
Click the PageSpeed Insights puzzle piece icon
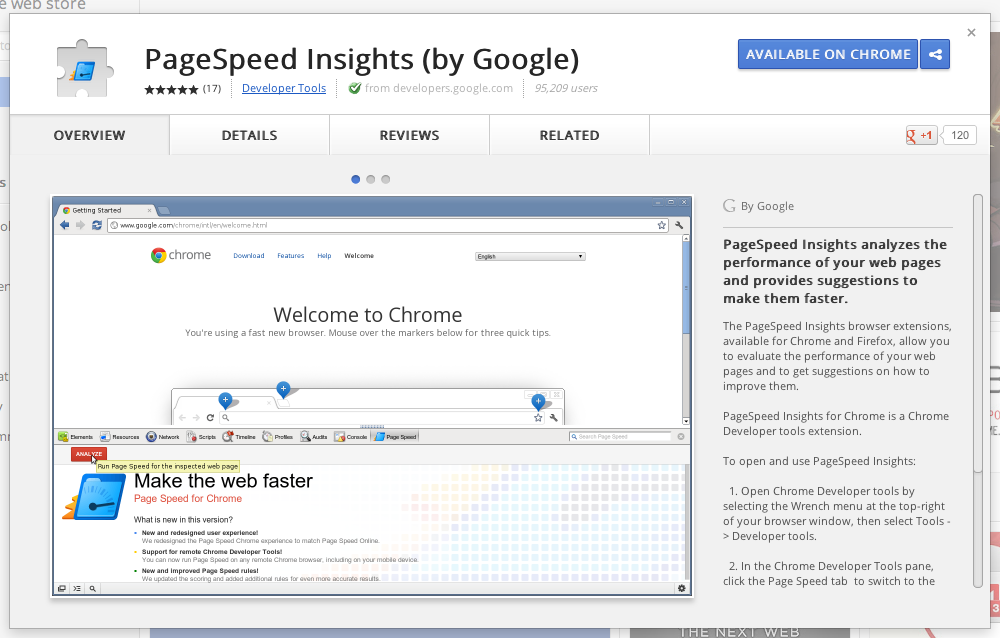(x=86, y=71)
